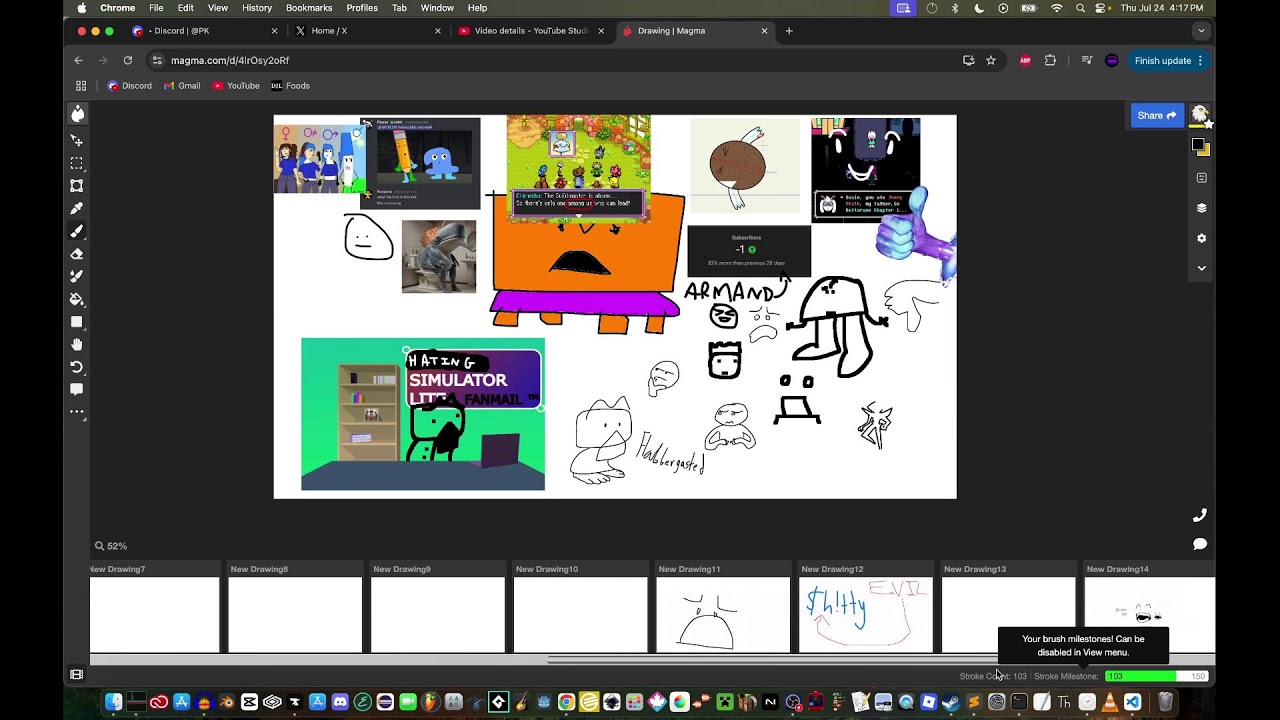The image size is (1280, 720).
Task: Open the Bookmarks menu in menu bar
Action: tap(309, 8)
